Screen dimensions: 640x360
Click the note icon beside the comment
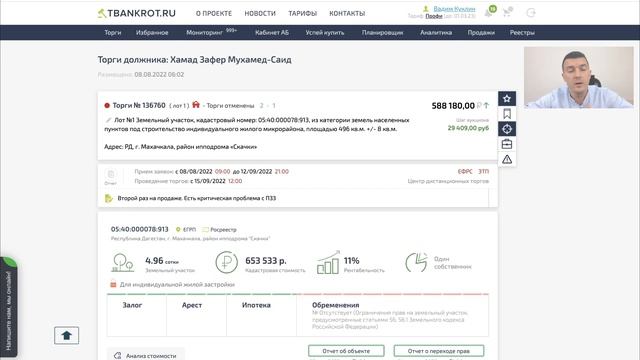(109, 198)
